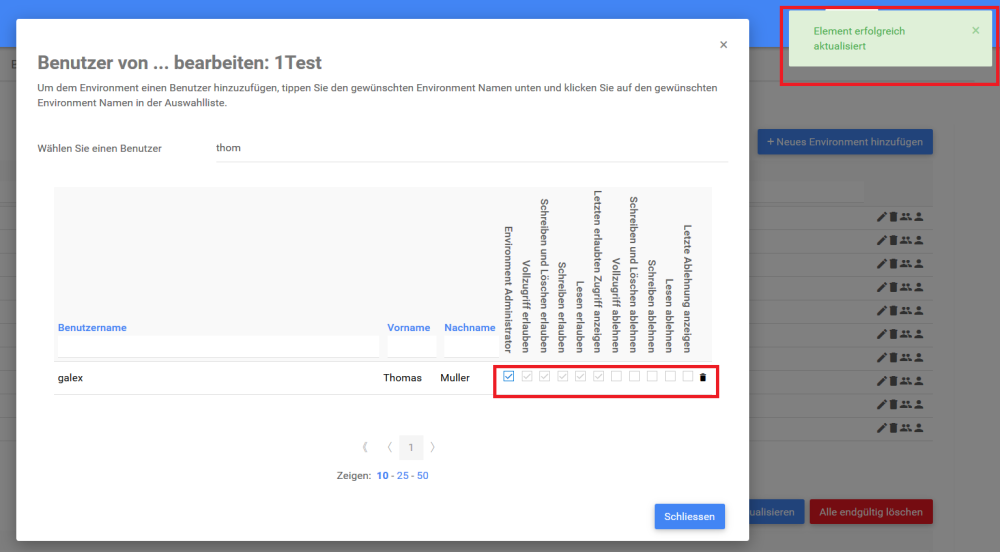
Task: Sort table by Benutzername column header
Action: [x=92, y=327]
